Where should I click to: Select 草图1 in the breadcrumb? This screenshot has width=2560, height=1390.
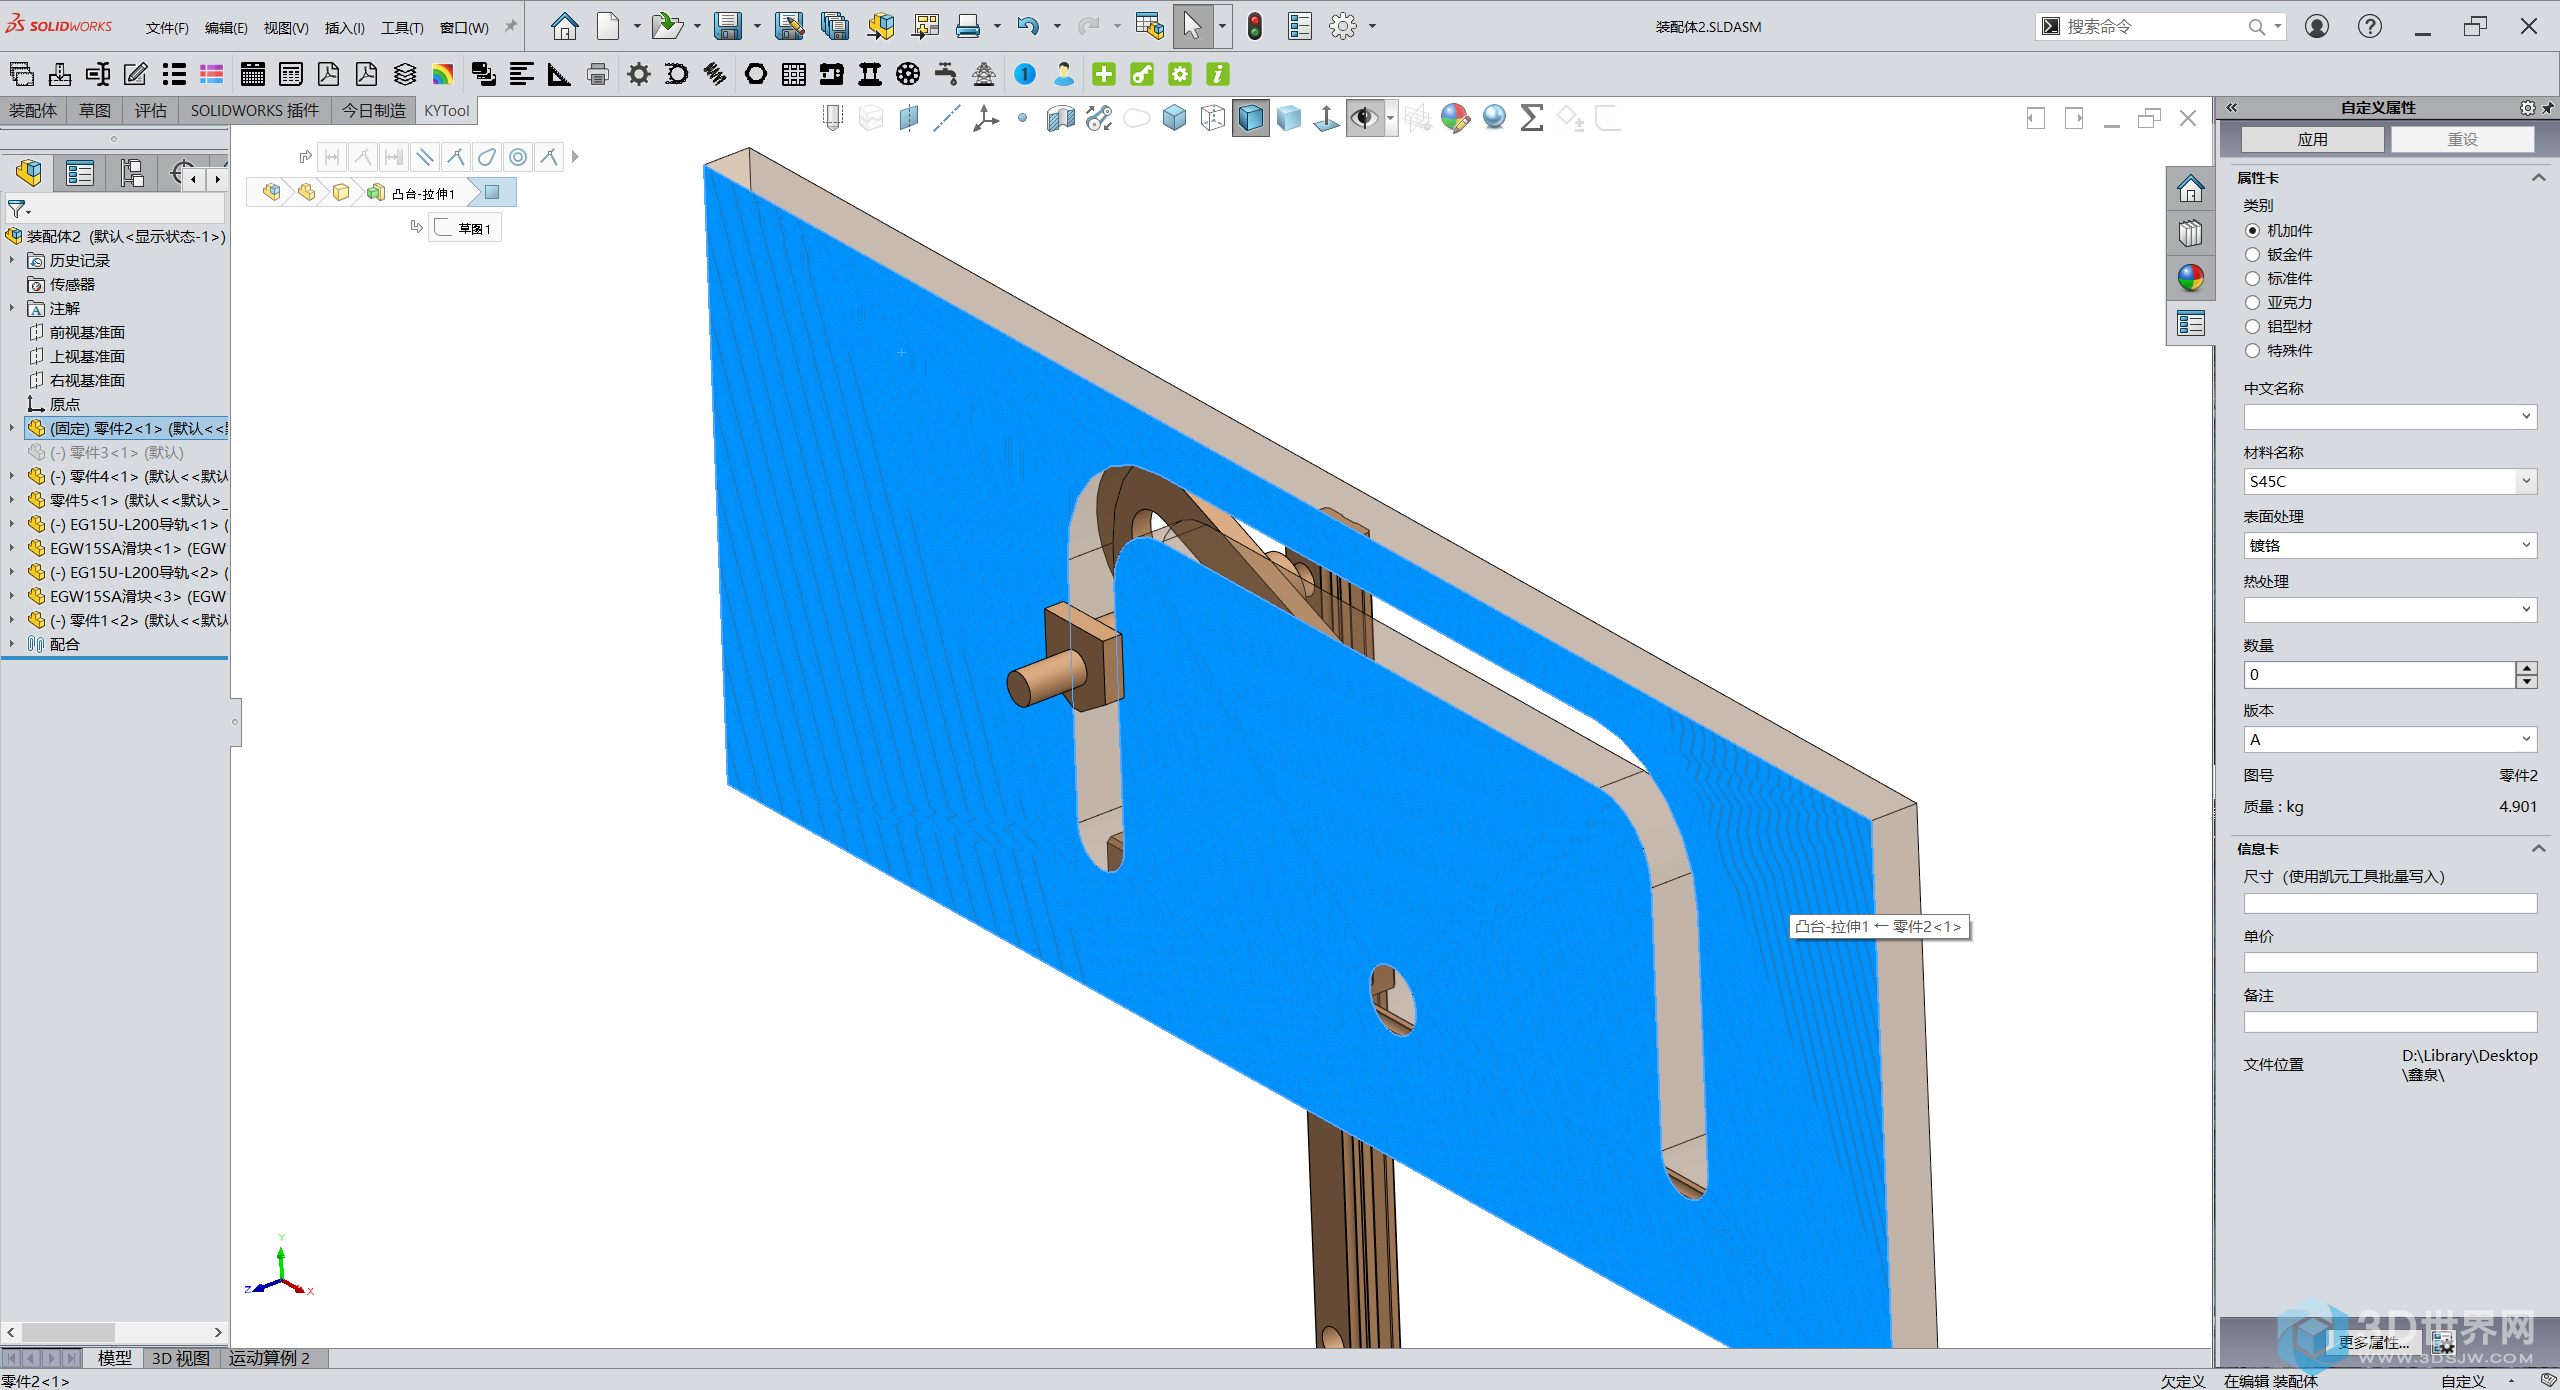click(465, 228)
